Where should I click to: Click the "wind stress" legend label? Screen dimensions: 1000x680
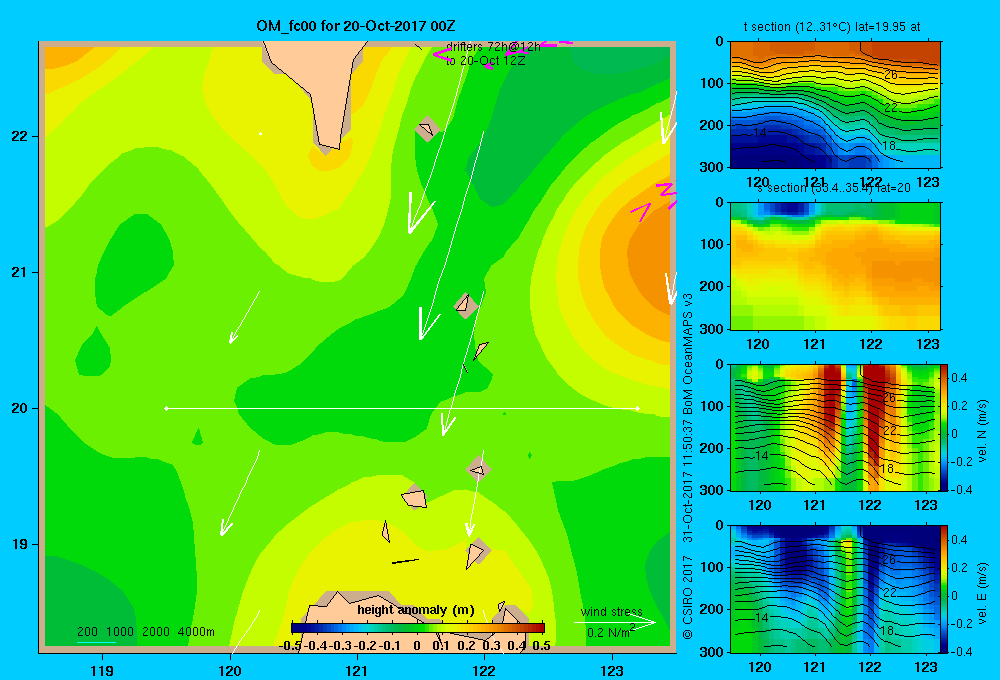pos(612,612)
